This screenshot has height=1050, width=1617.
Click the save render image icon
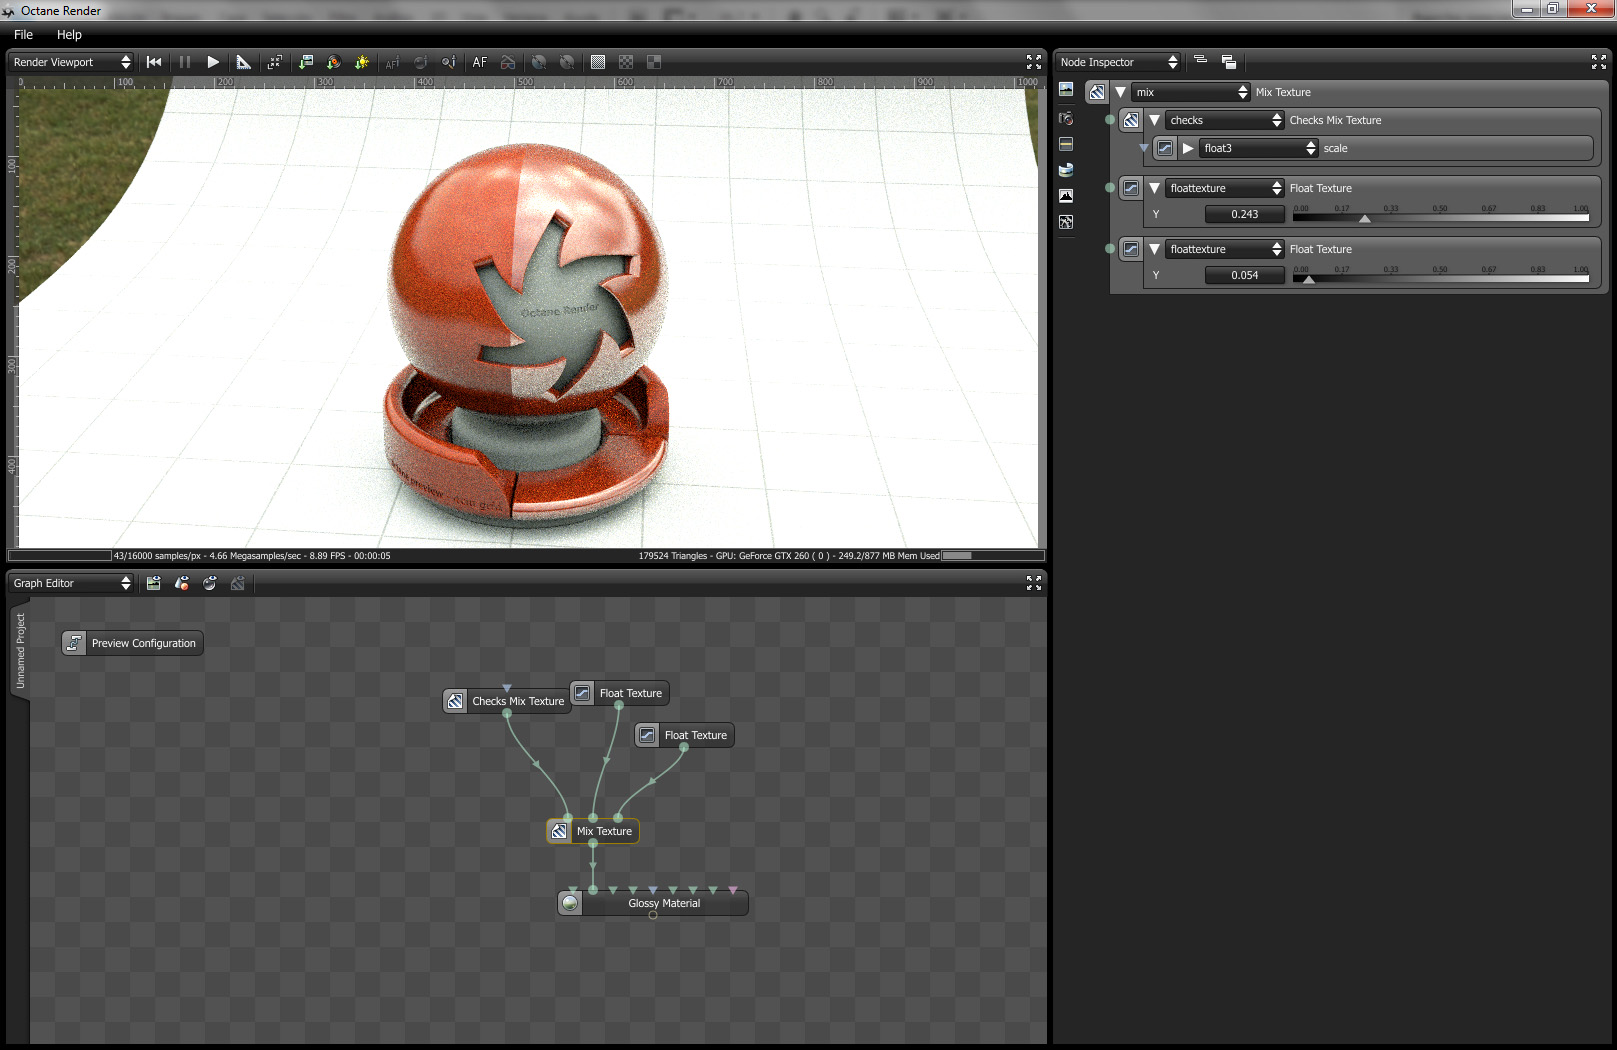click(x=306, y=62)
